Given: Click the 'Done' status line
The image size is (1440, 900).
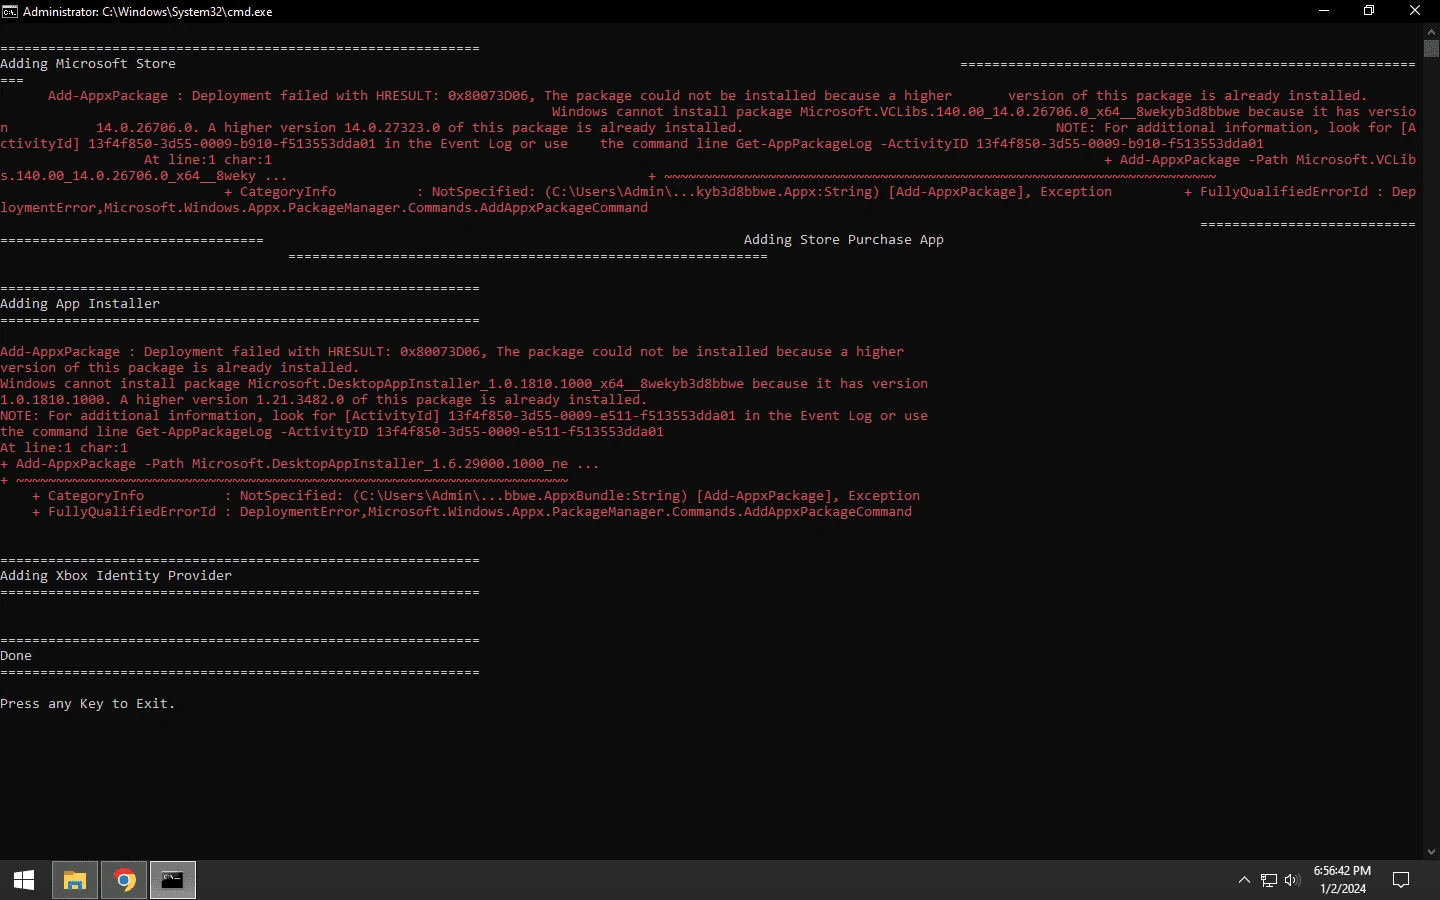Looking at the screenshot, I should click(x=16, y=656).
